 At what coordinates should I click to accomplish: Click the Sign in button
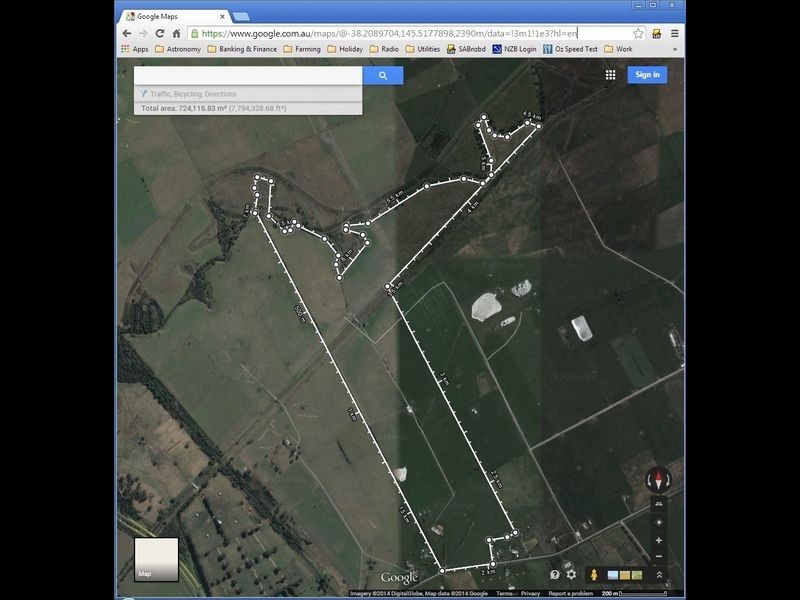[x=647, y=75]
